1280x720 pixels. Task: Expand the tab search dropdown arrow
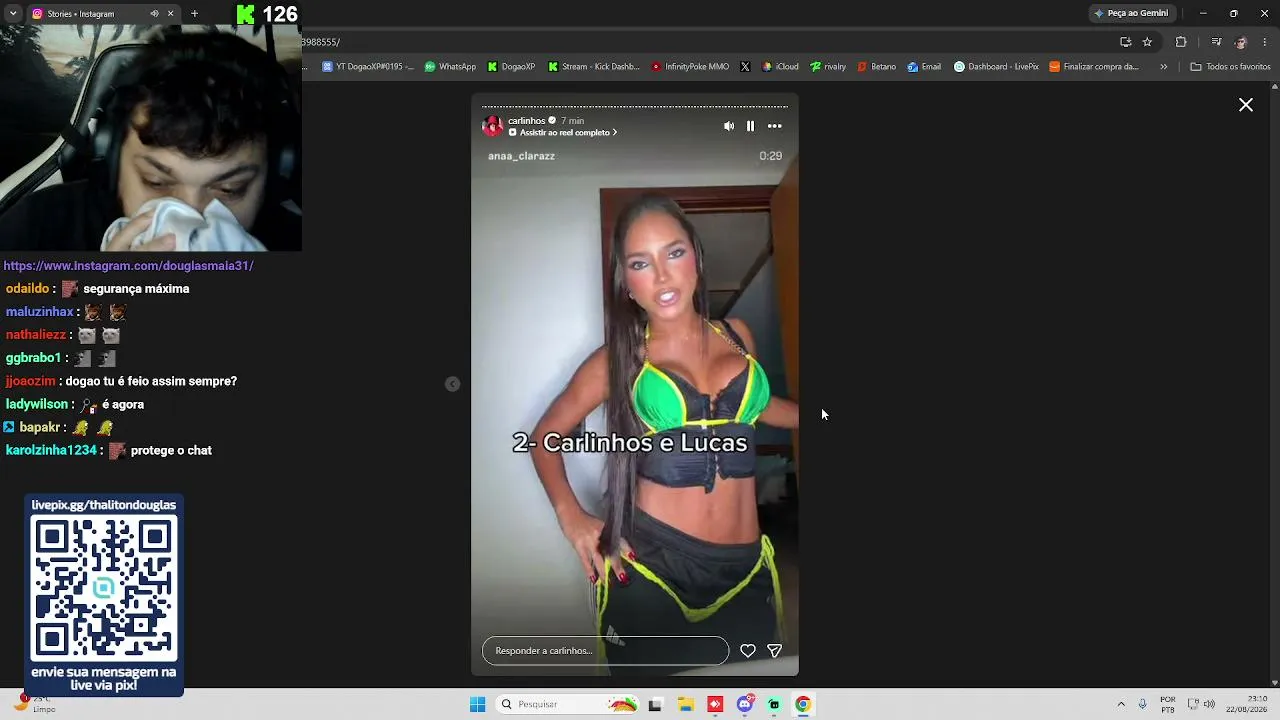13,14
